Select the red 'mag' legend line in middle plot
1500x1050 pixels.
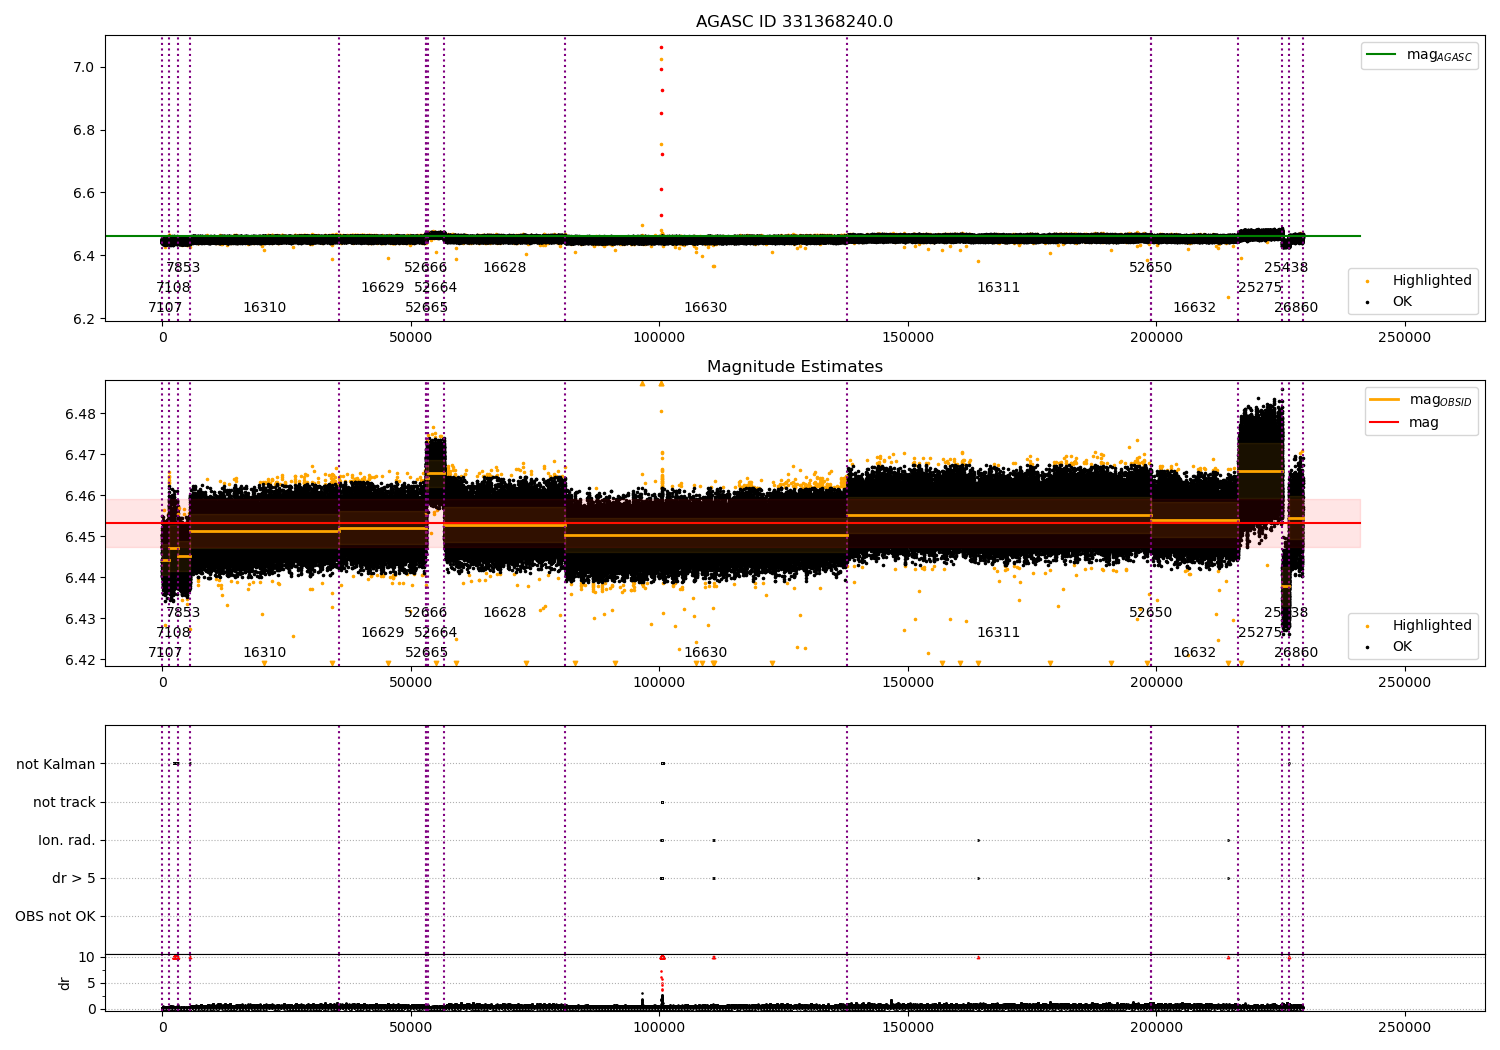(1385, 423)
